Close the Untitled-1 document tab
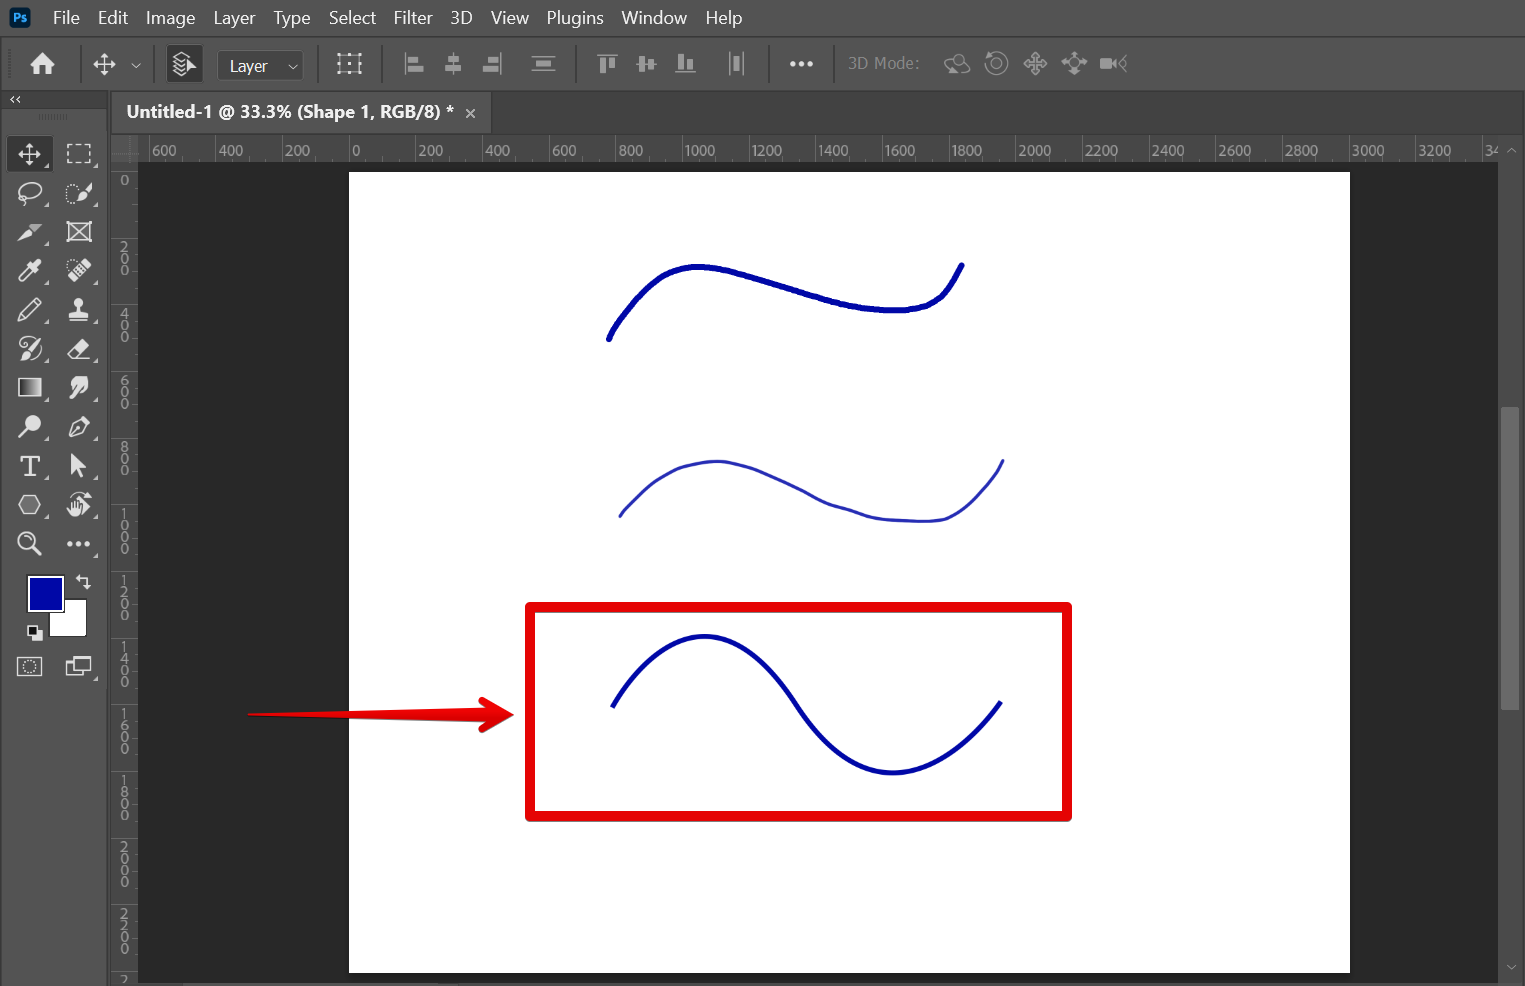1525x986 pixels. [470, 113]
